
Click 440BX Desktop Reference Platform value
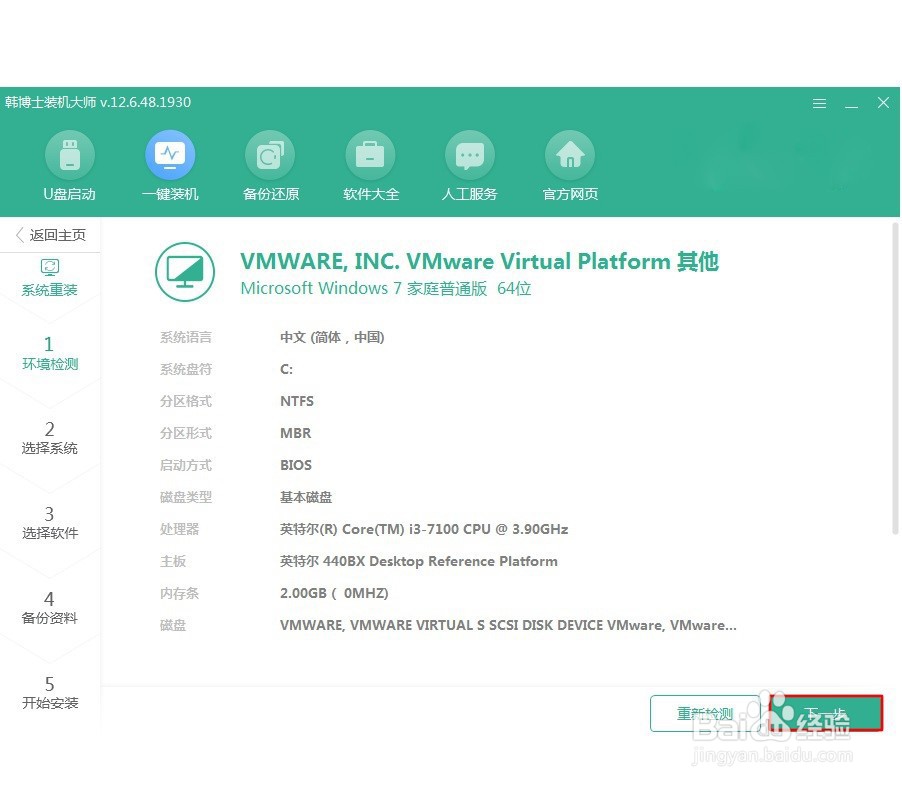point(419,561)
